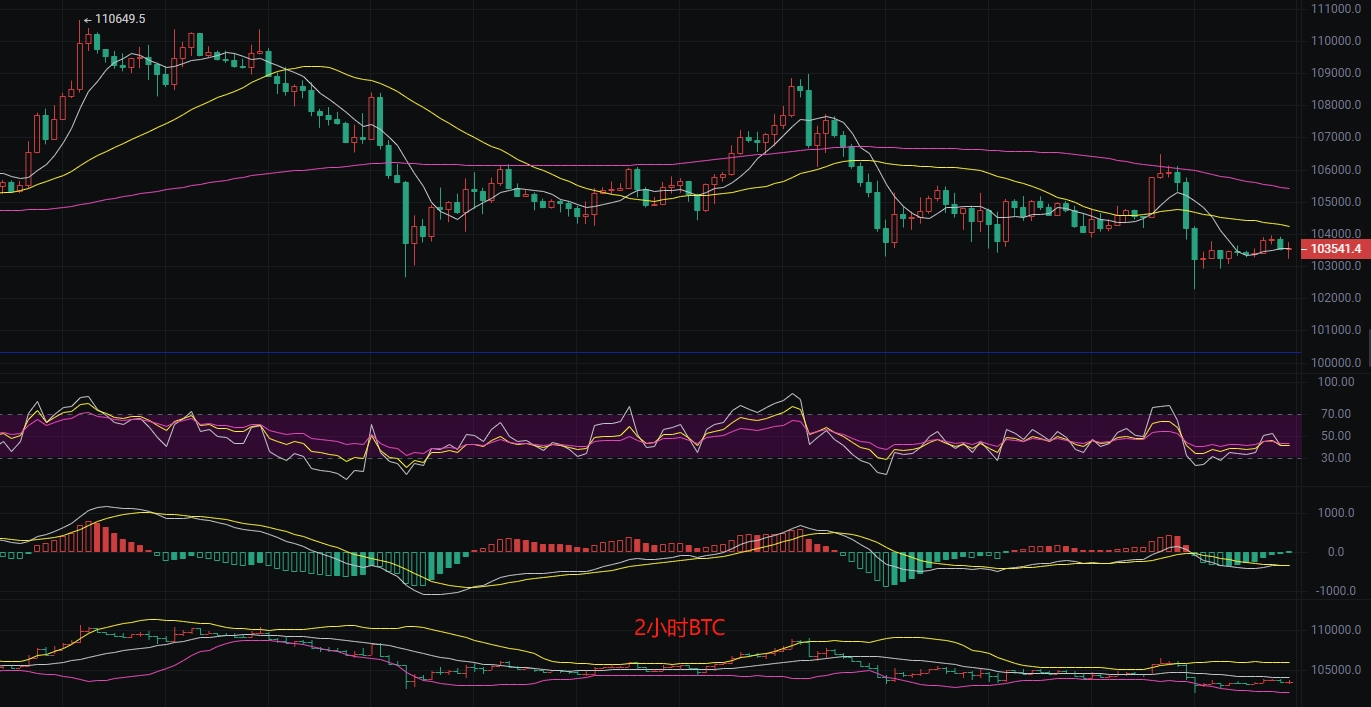Click the RSI axis label 100.00
1371x707 pixels.
point(1335,382)
